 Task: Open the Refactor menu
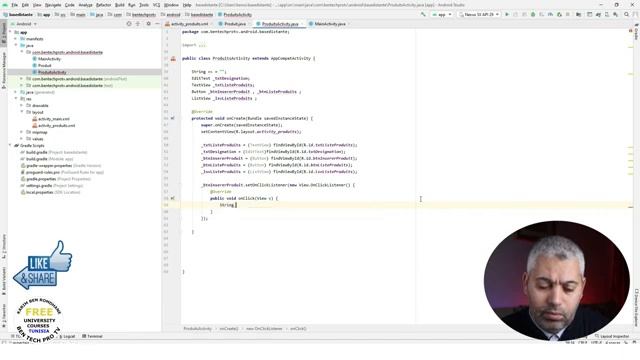(x=103, y=5)
